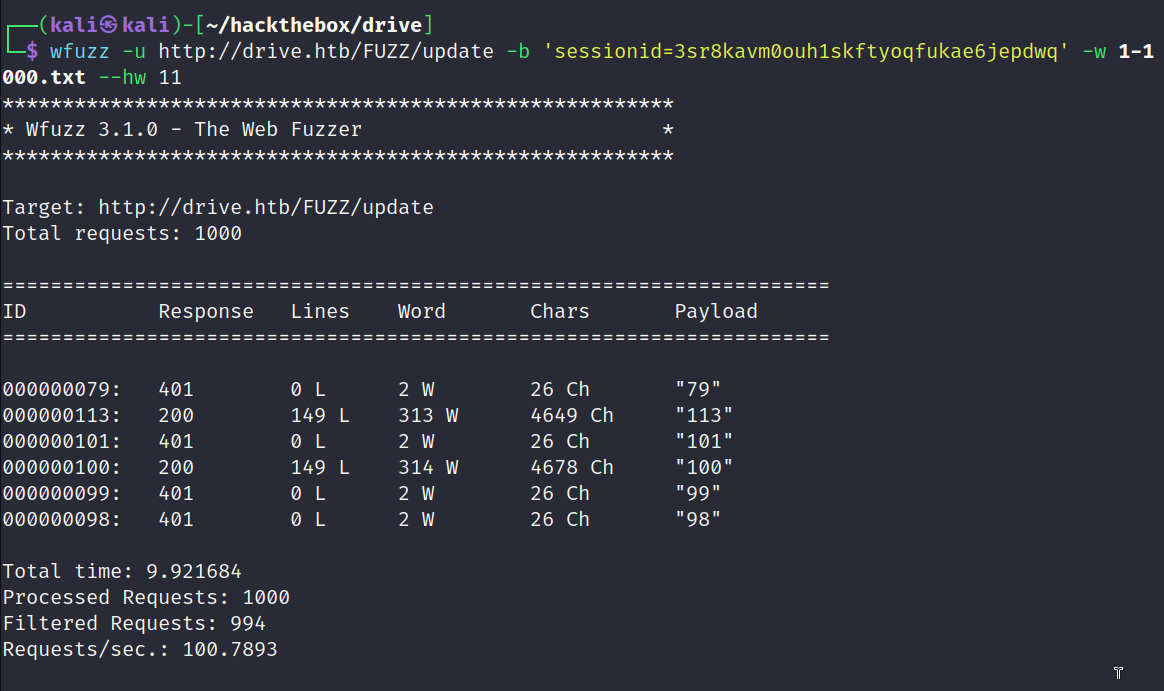Click the ~/hackthebox/drive path in prompt

(x=314, y=25)
